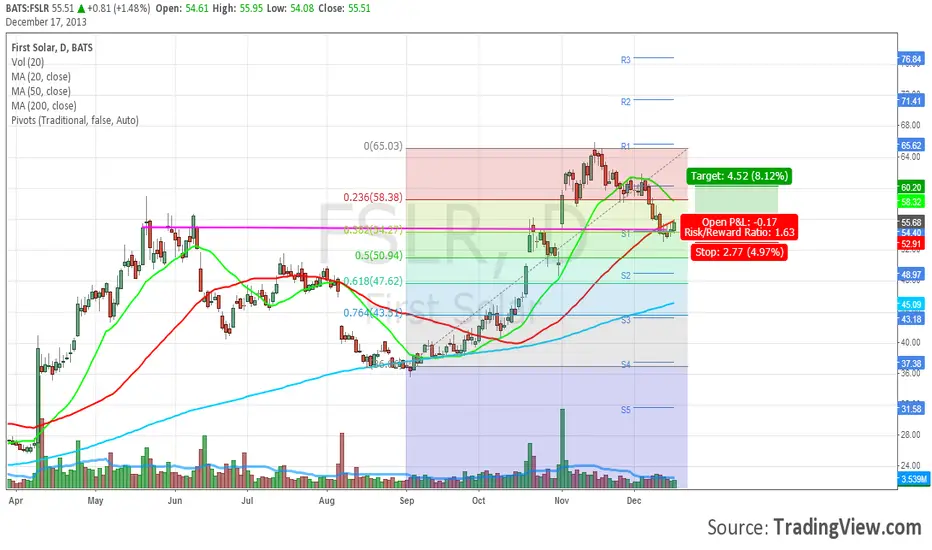Select the Pivots (Traditional, false, Auto) legend
This screenshot has width=932, height=550.
pyautogui.click(x=75, y=120)
